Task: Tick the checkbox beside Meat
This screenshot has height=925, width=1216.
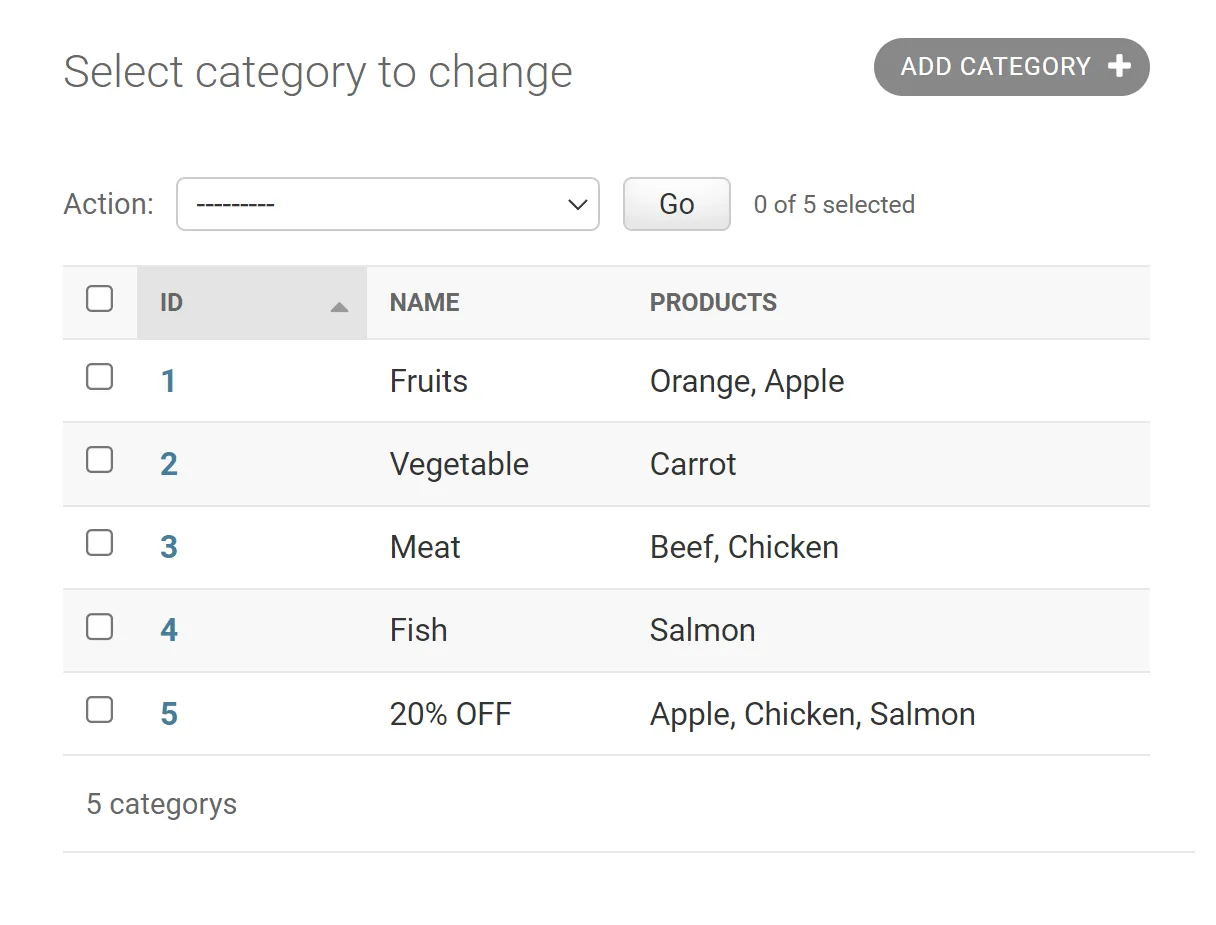Action: (x=100, y=543)
